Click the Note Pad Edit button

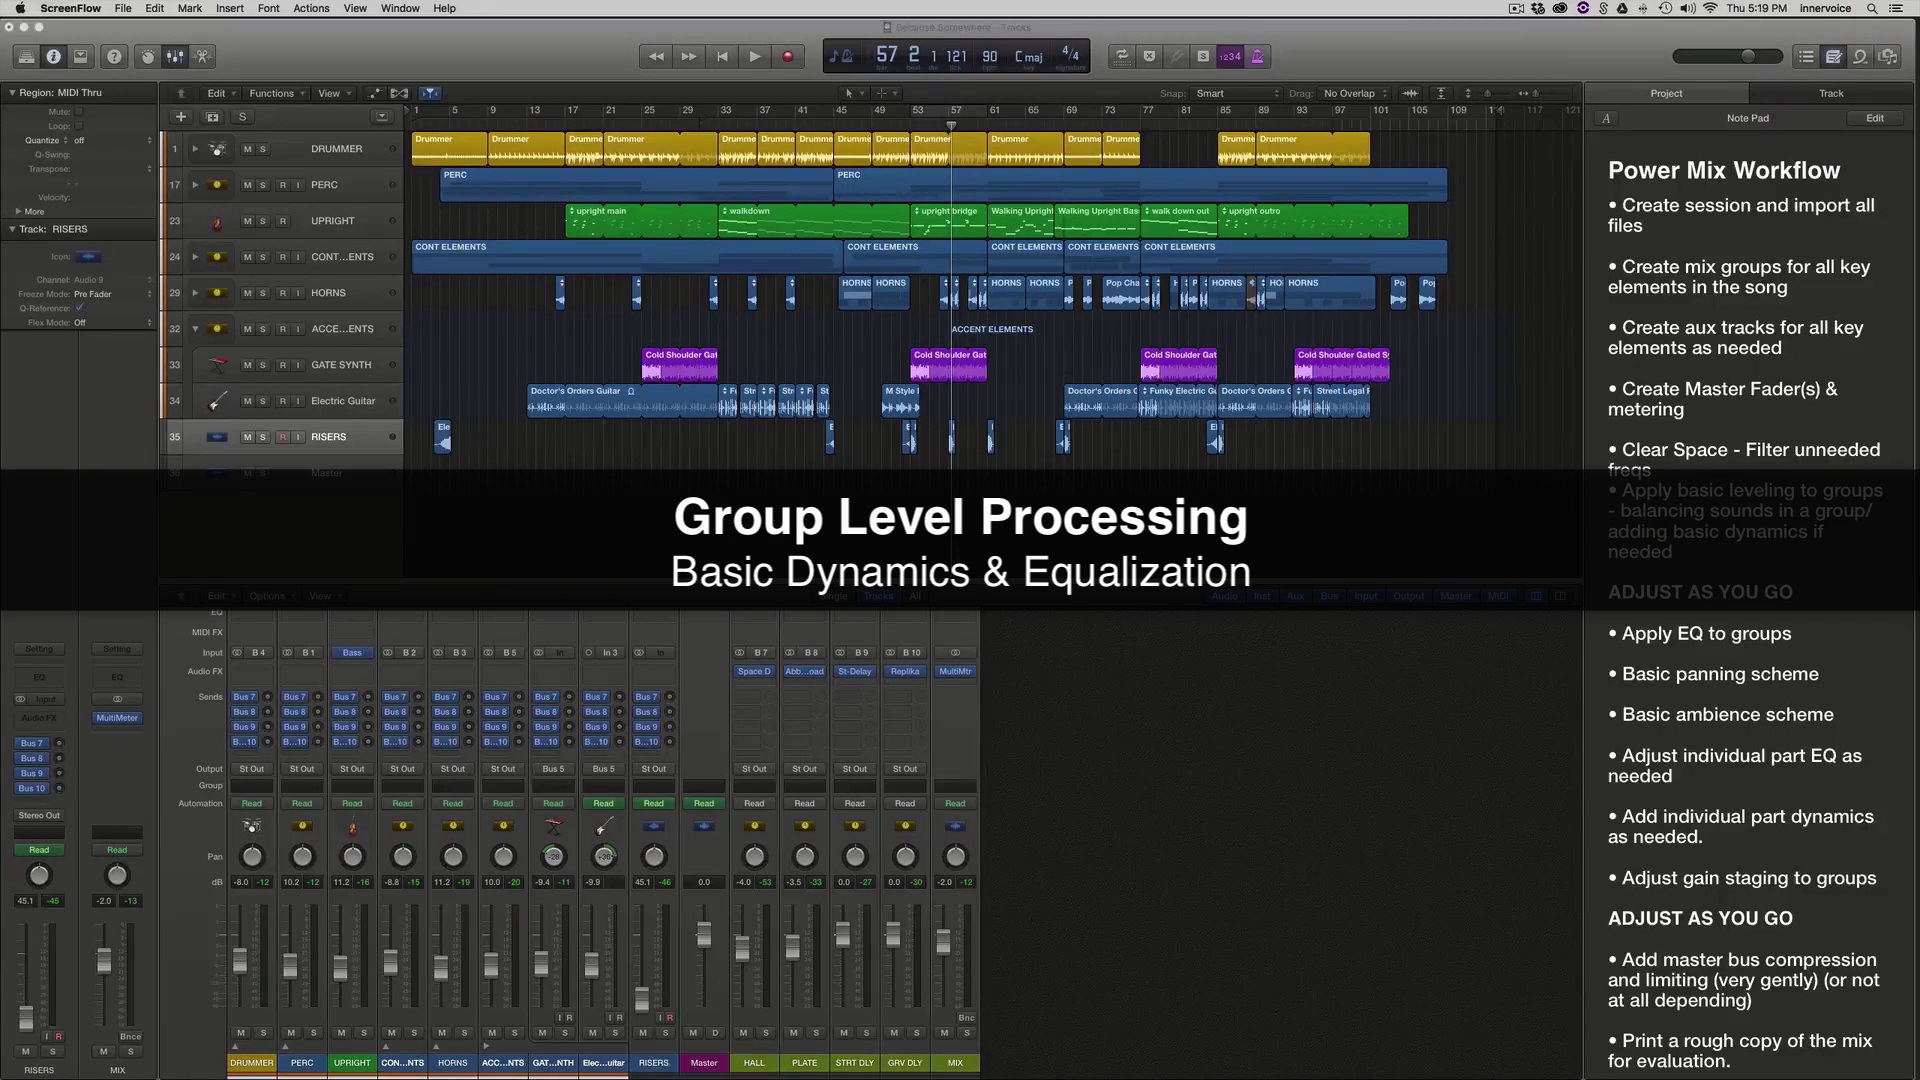(1875, 118)
